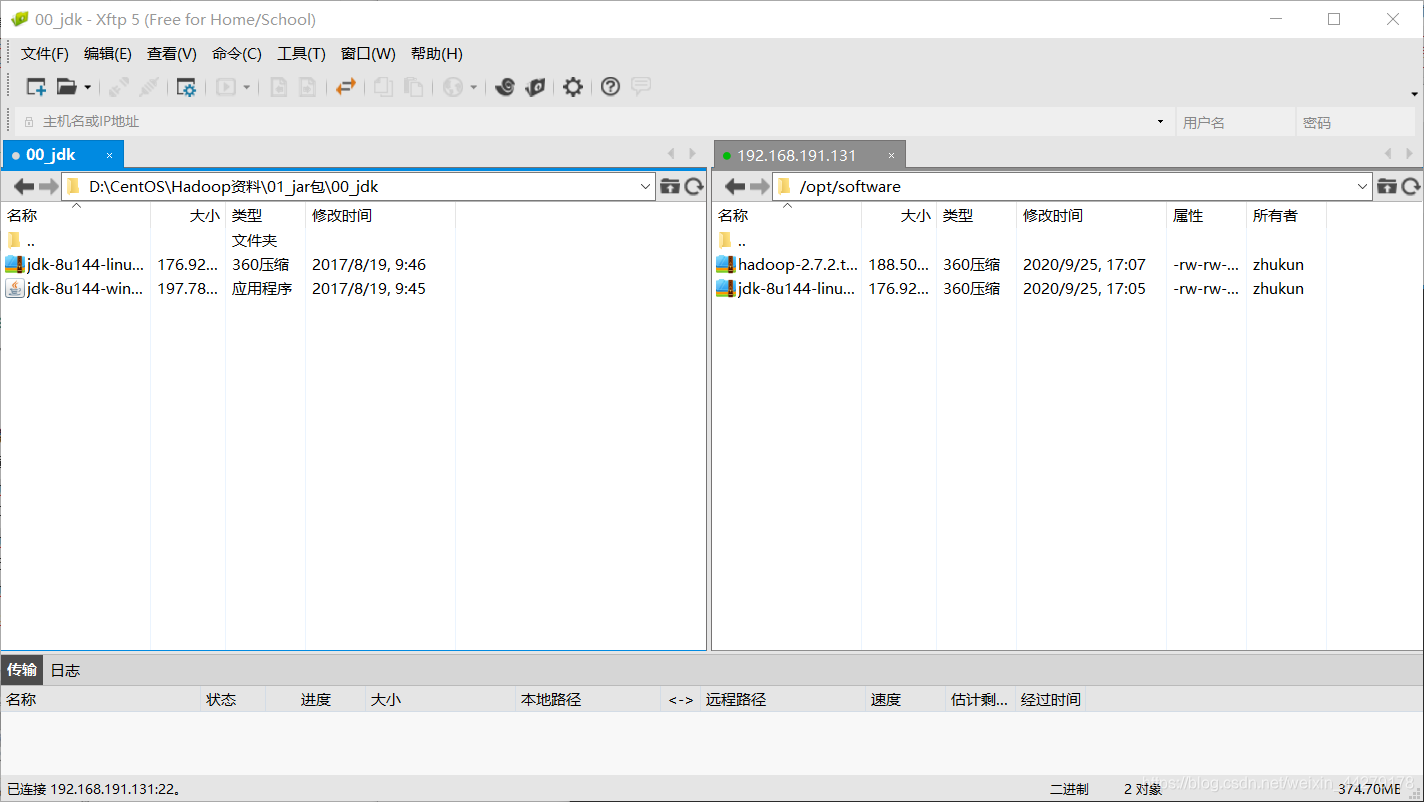Viewport: 1424px width, 802px height.
Task: Click the grayed paste icon
Action: (413, 87)
